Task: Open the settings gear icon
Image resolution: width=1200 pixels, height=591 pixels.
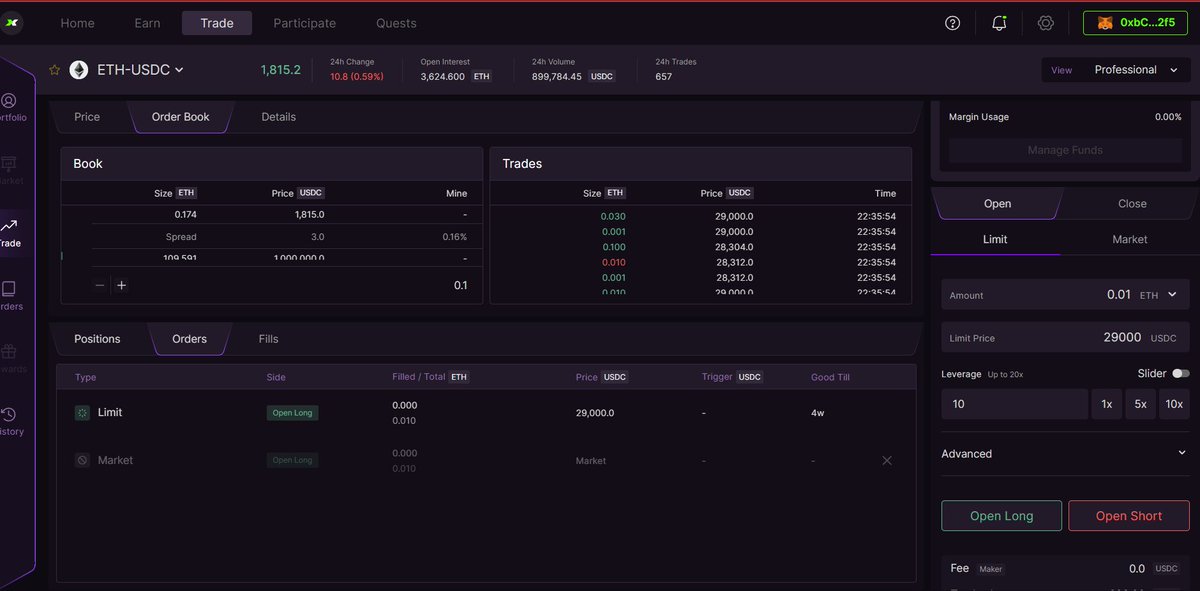Action: pyautogui.click(x=1046, y=23)
